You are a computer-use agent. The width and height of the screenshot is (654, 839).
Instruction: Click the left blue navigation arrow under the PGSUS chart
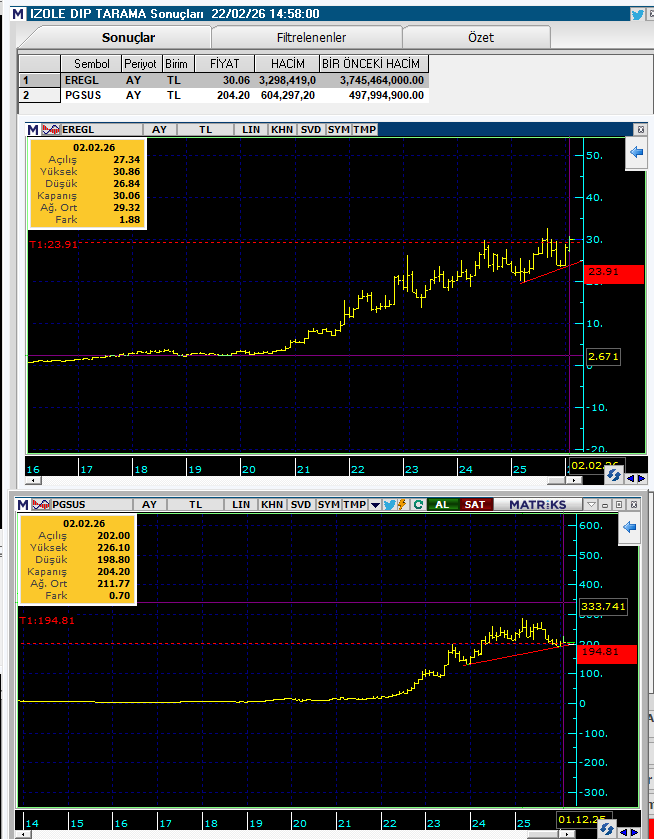tap(623, 833)
